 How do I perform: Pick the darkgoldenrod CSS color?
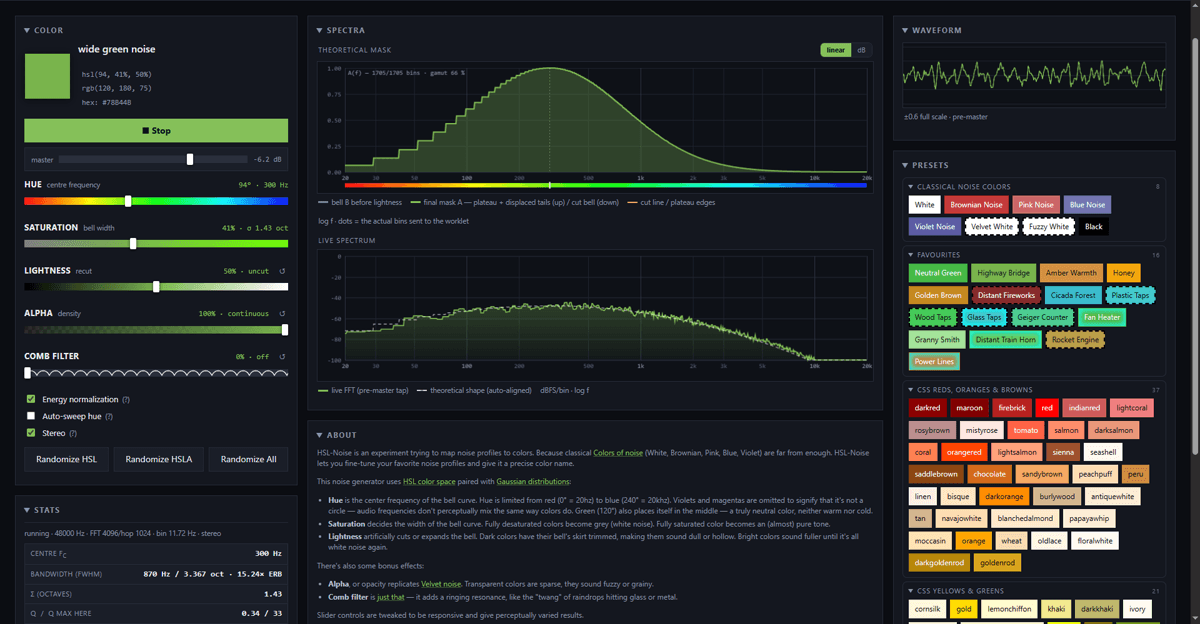[x=939, y=563]
